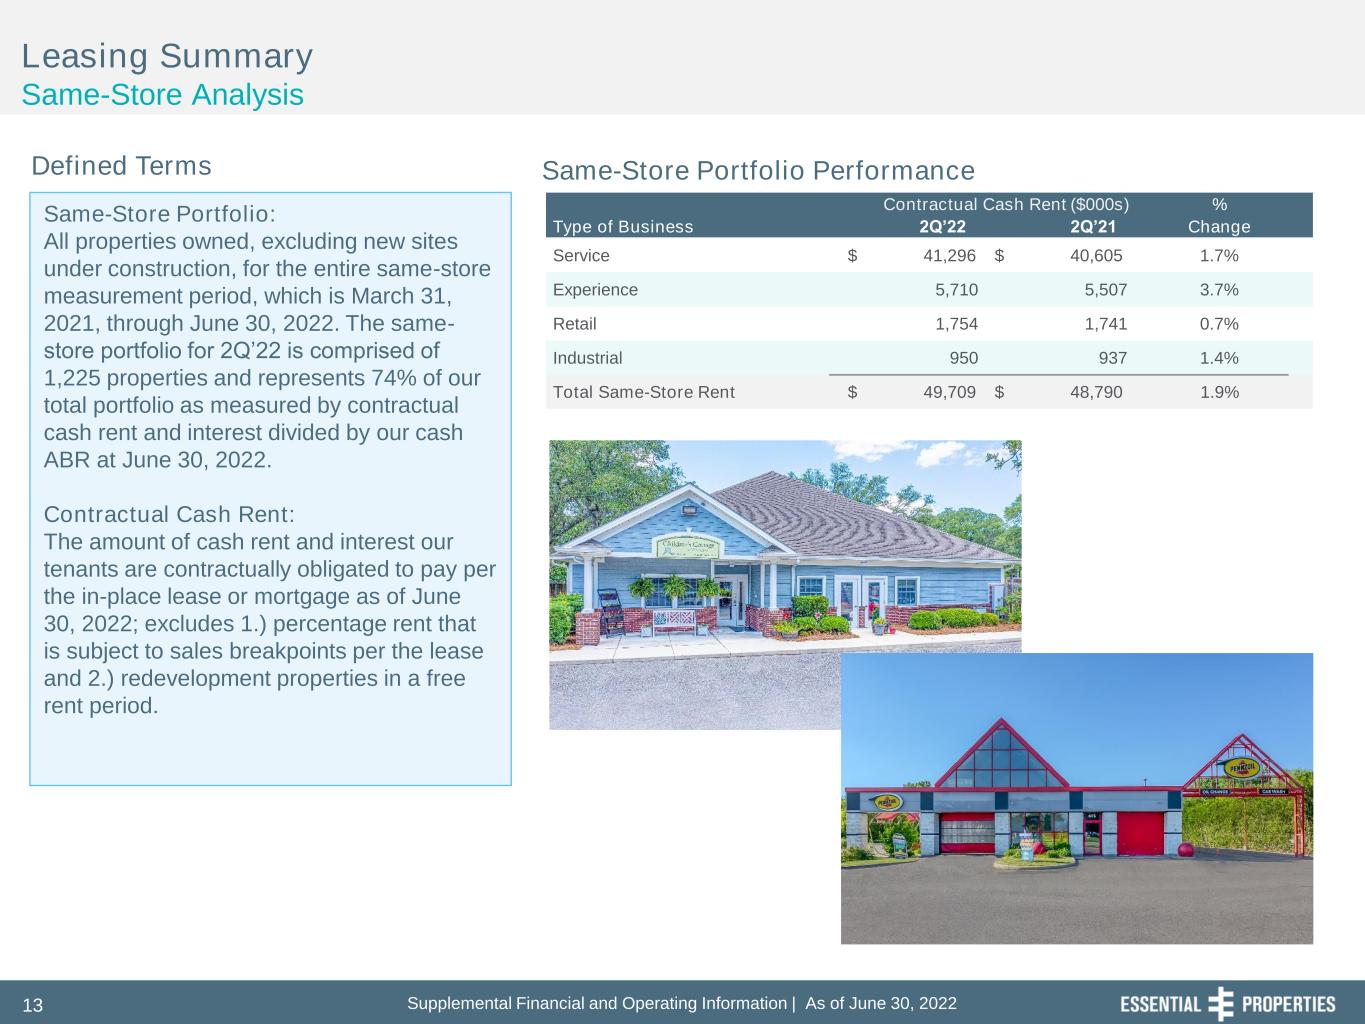1365x1024 pixels.
Task: Click the Experience row 3.7% change value
Action: (x=1219, y=290)
